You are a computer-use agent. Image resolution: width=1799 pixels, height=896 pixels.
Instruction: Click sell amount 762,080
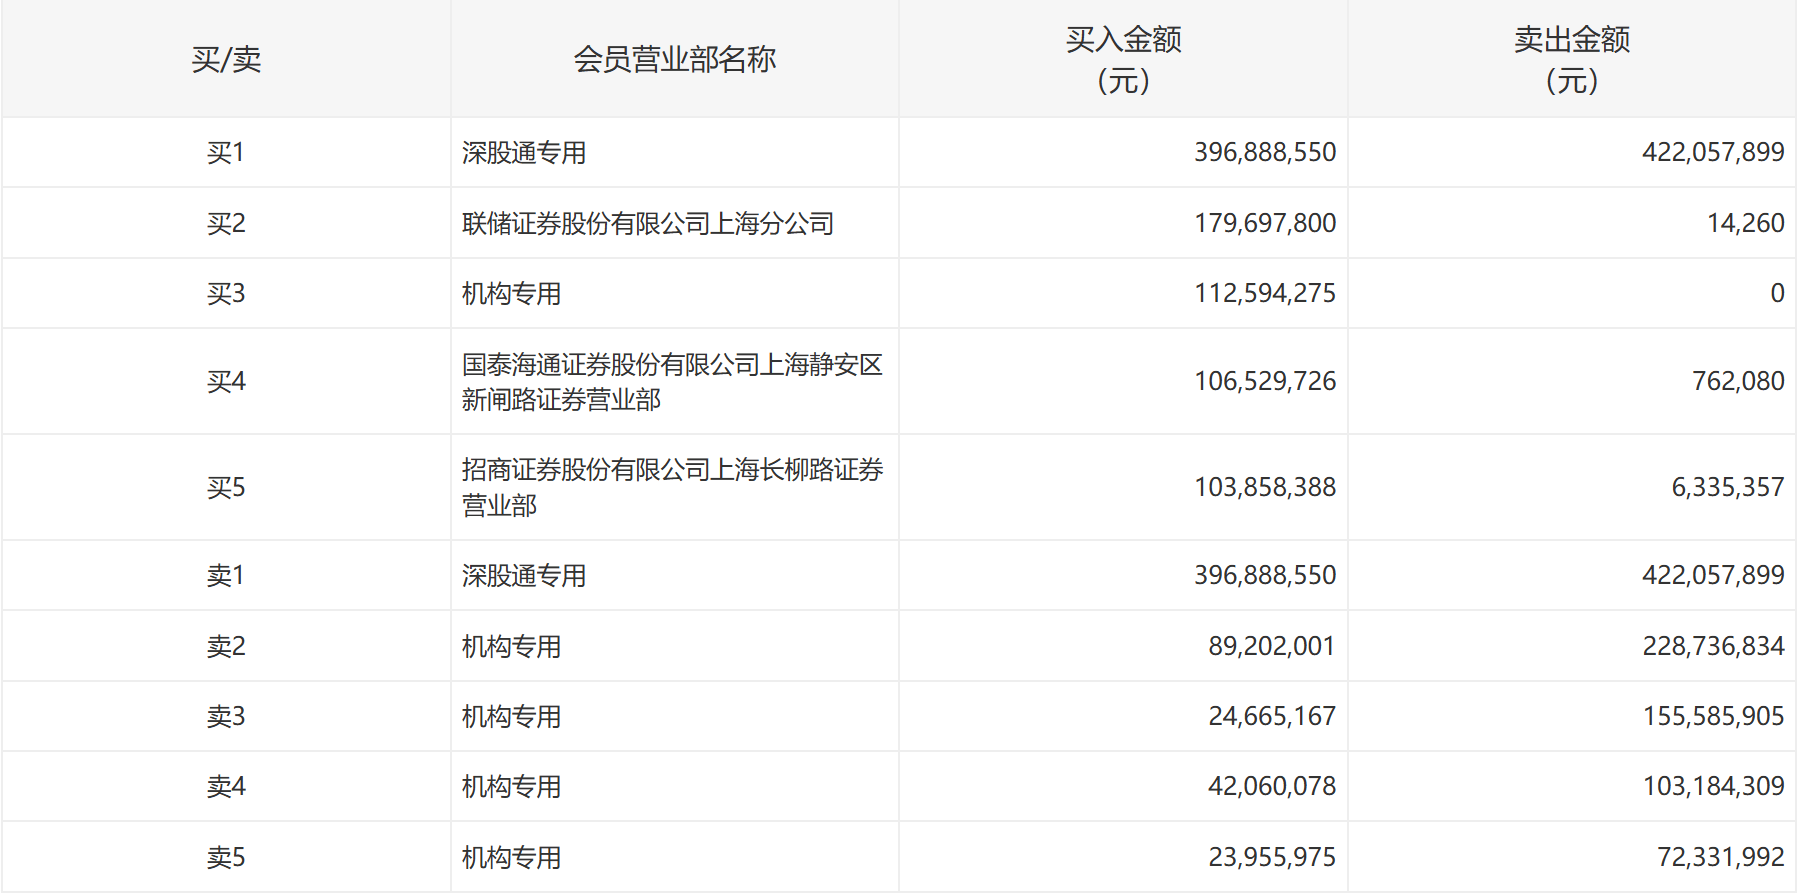pyautogui.click(x=1737, y=381)
